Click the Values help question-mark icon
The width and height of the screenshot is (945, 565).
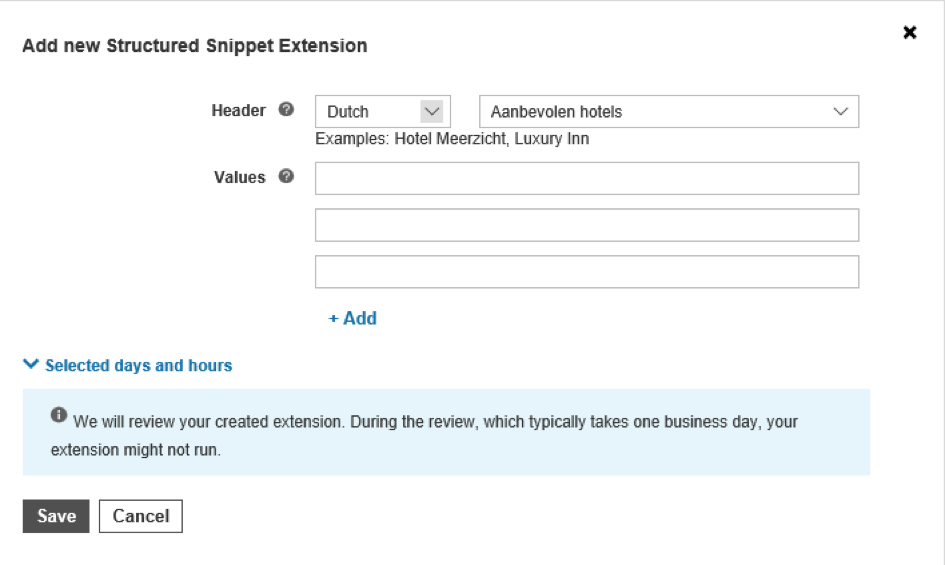coord(286,176)
